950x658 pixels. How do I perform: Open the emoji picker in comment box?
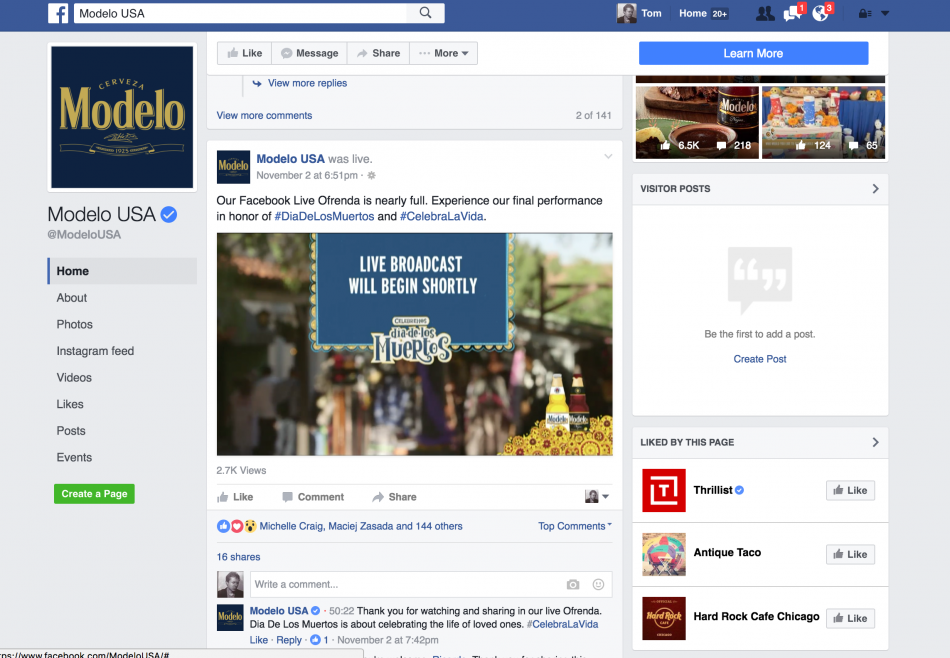click(598, 585)
